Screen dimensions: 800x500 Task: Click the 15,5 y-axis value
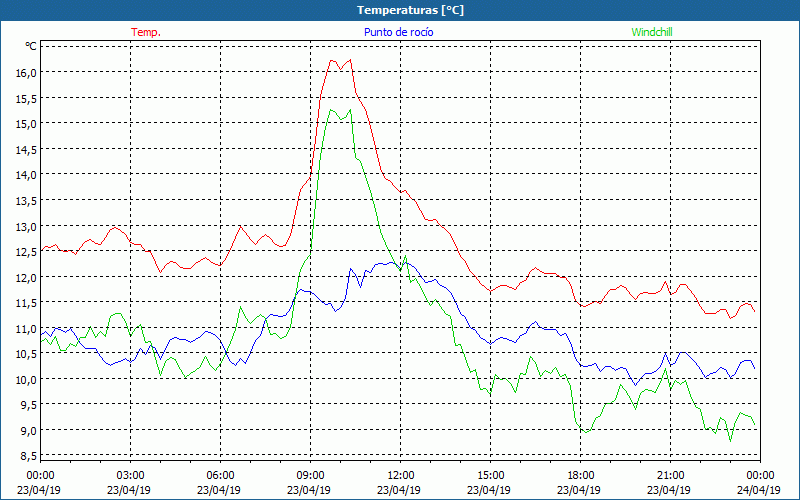[27, 98]
